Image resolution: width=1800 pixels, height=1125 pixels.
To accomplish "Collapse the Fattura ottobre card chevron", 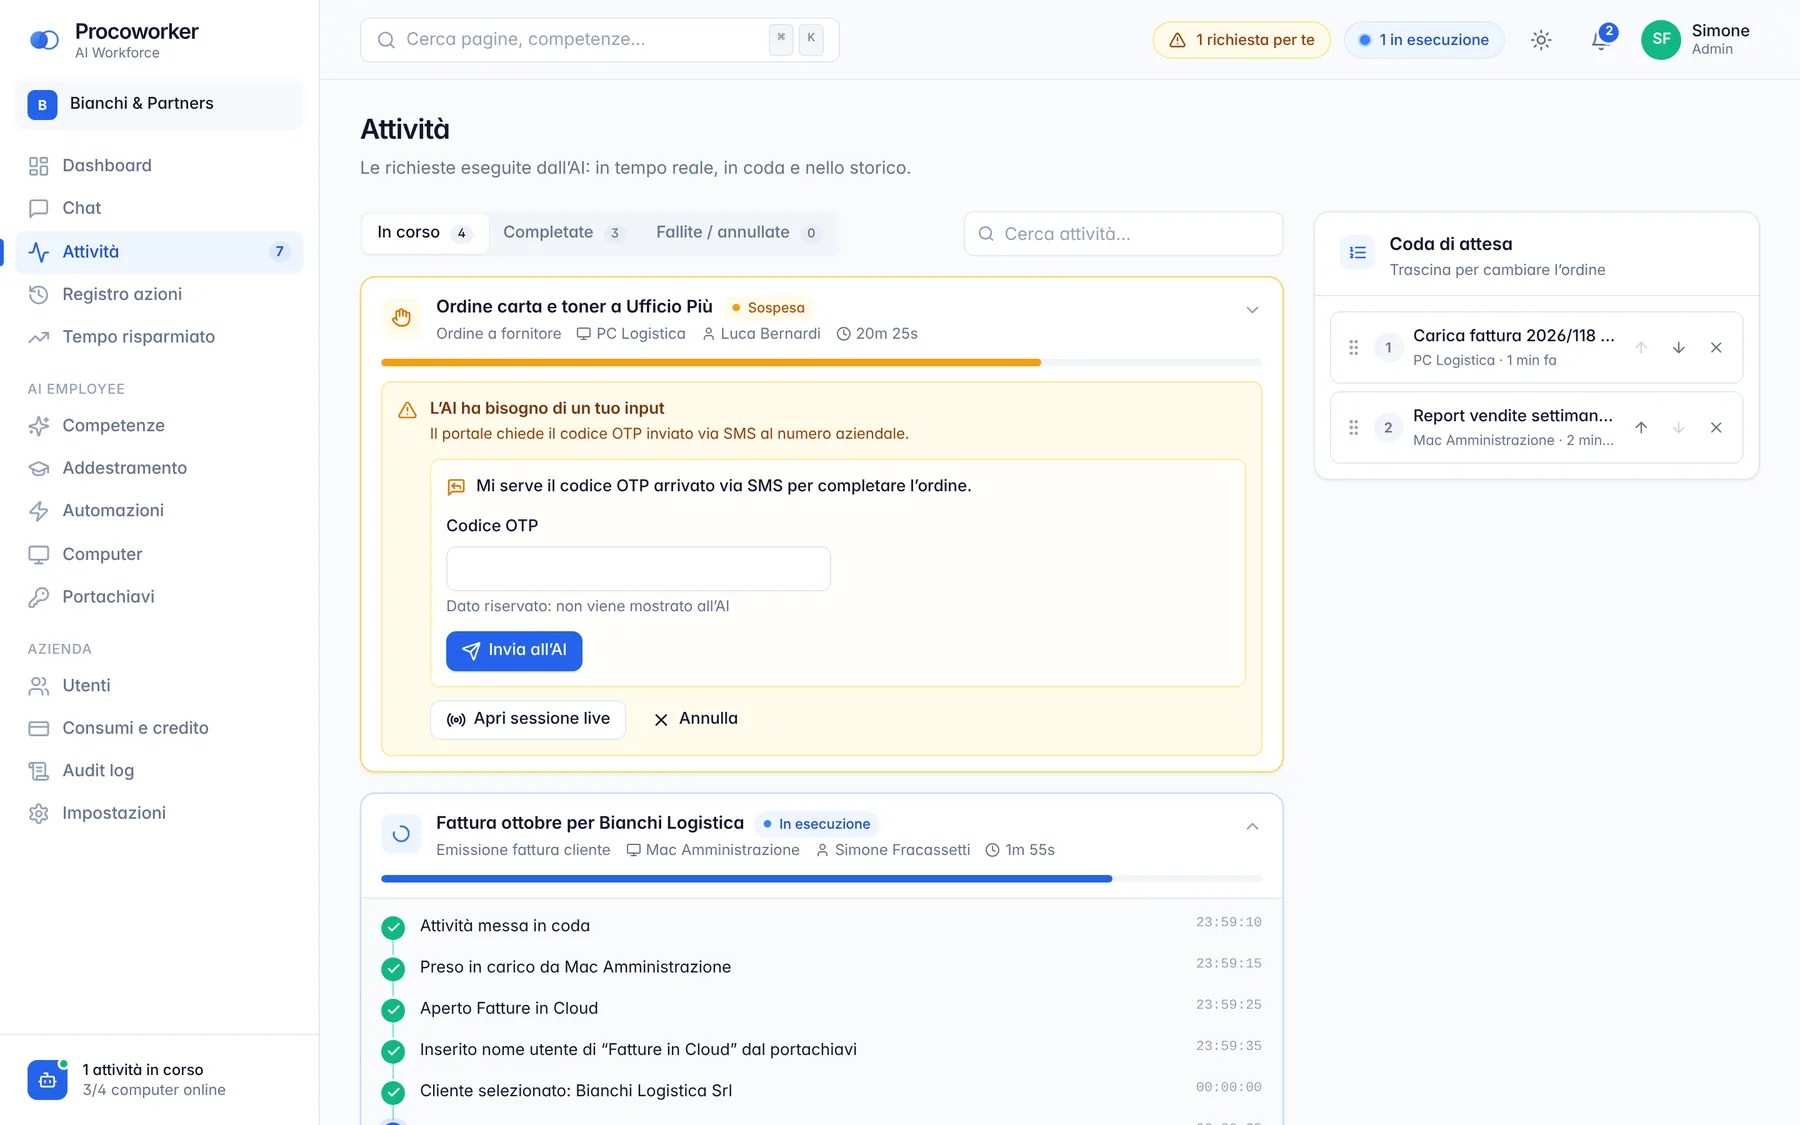I will click(x=1252, y=826).
